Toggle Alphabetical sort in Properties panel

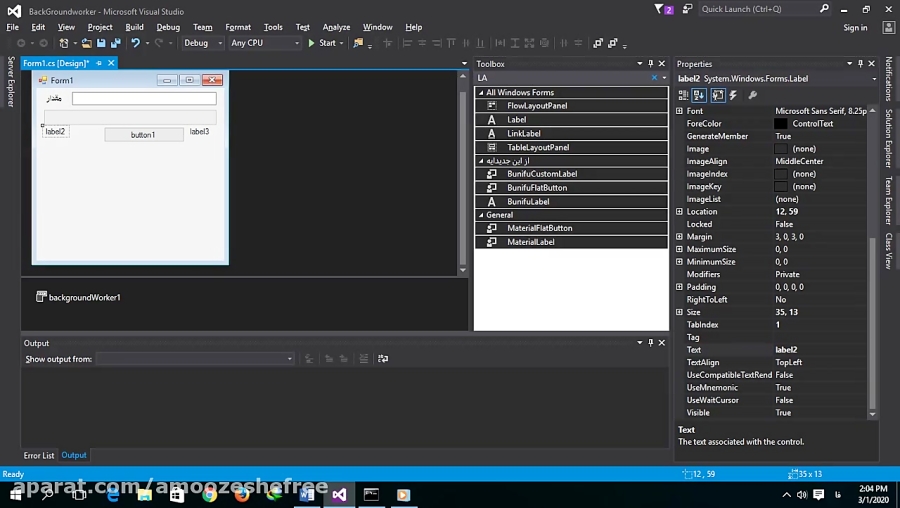(x=700, y=95)
